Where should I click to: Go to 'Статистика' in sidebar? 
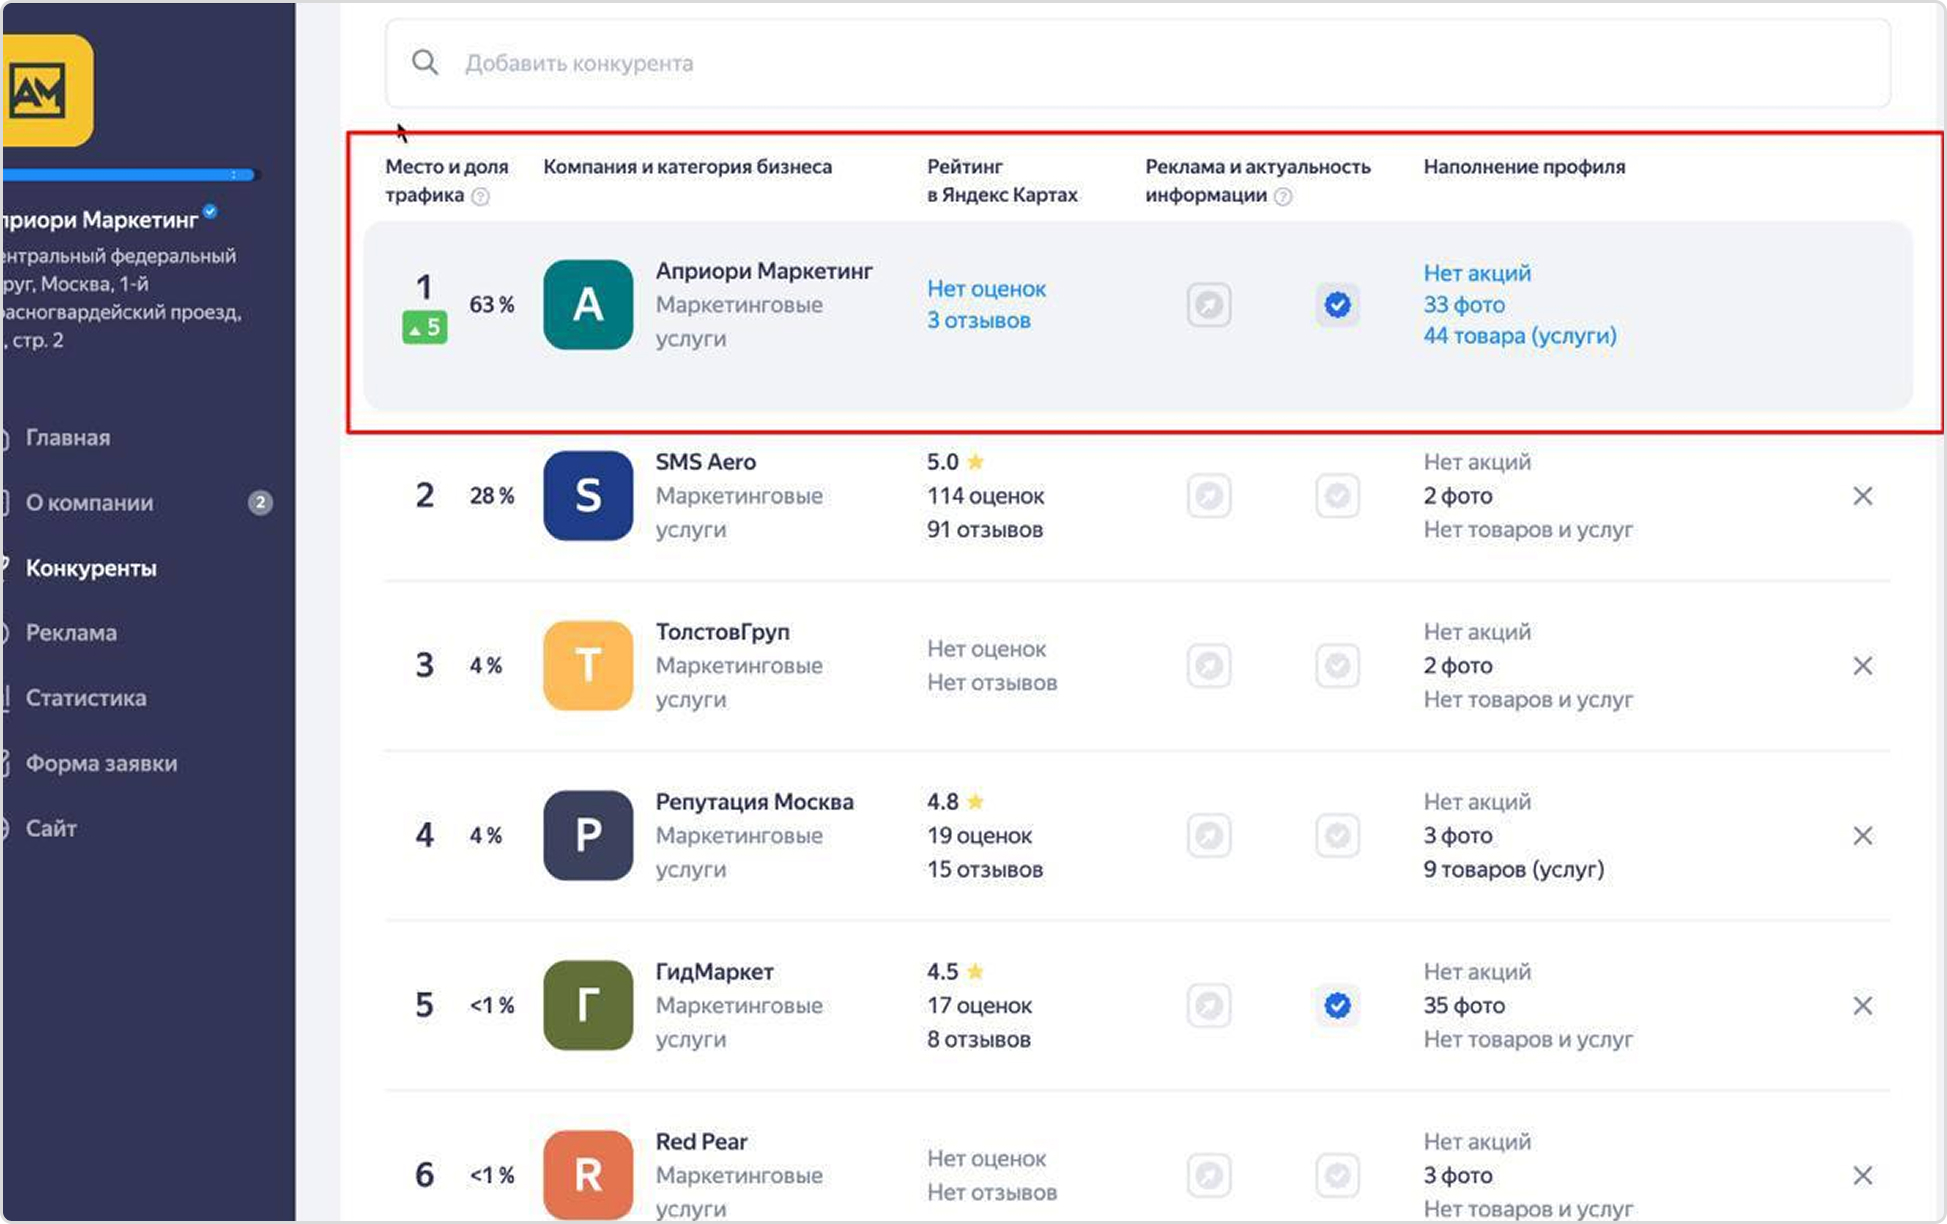[86, 698]
